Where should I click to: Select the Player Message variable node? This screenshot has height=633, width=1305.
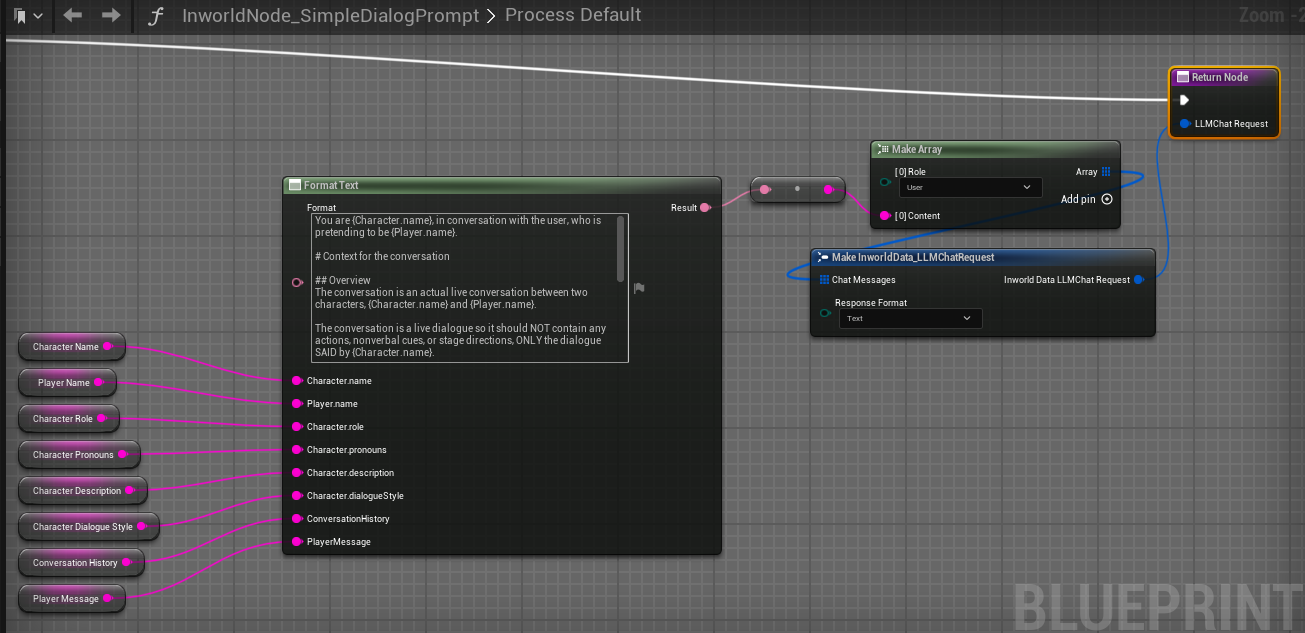click(x=72, y=599)
